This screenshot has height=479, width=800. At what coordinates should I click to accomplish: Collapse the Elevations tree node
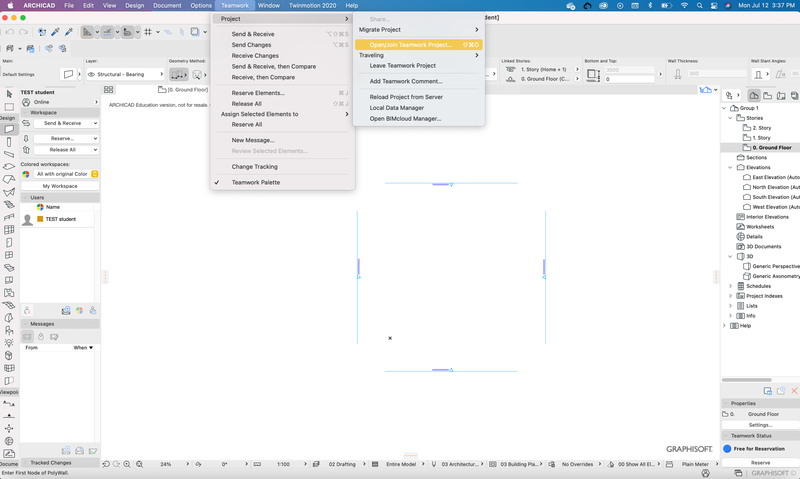pyautogui.click(x=730, y=167)
